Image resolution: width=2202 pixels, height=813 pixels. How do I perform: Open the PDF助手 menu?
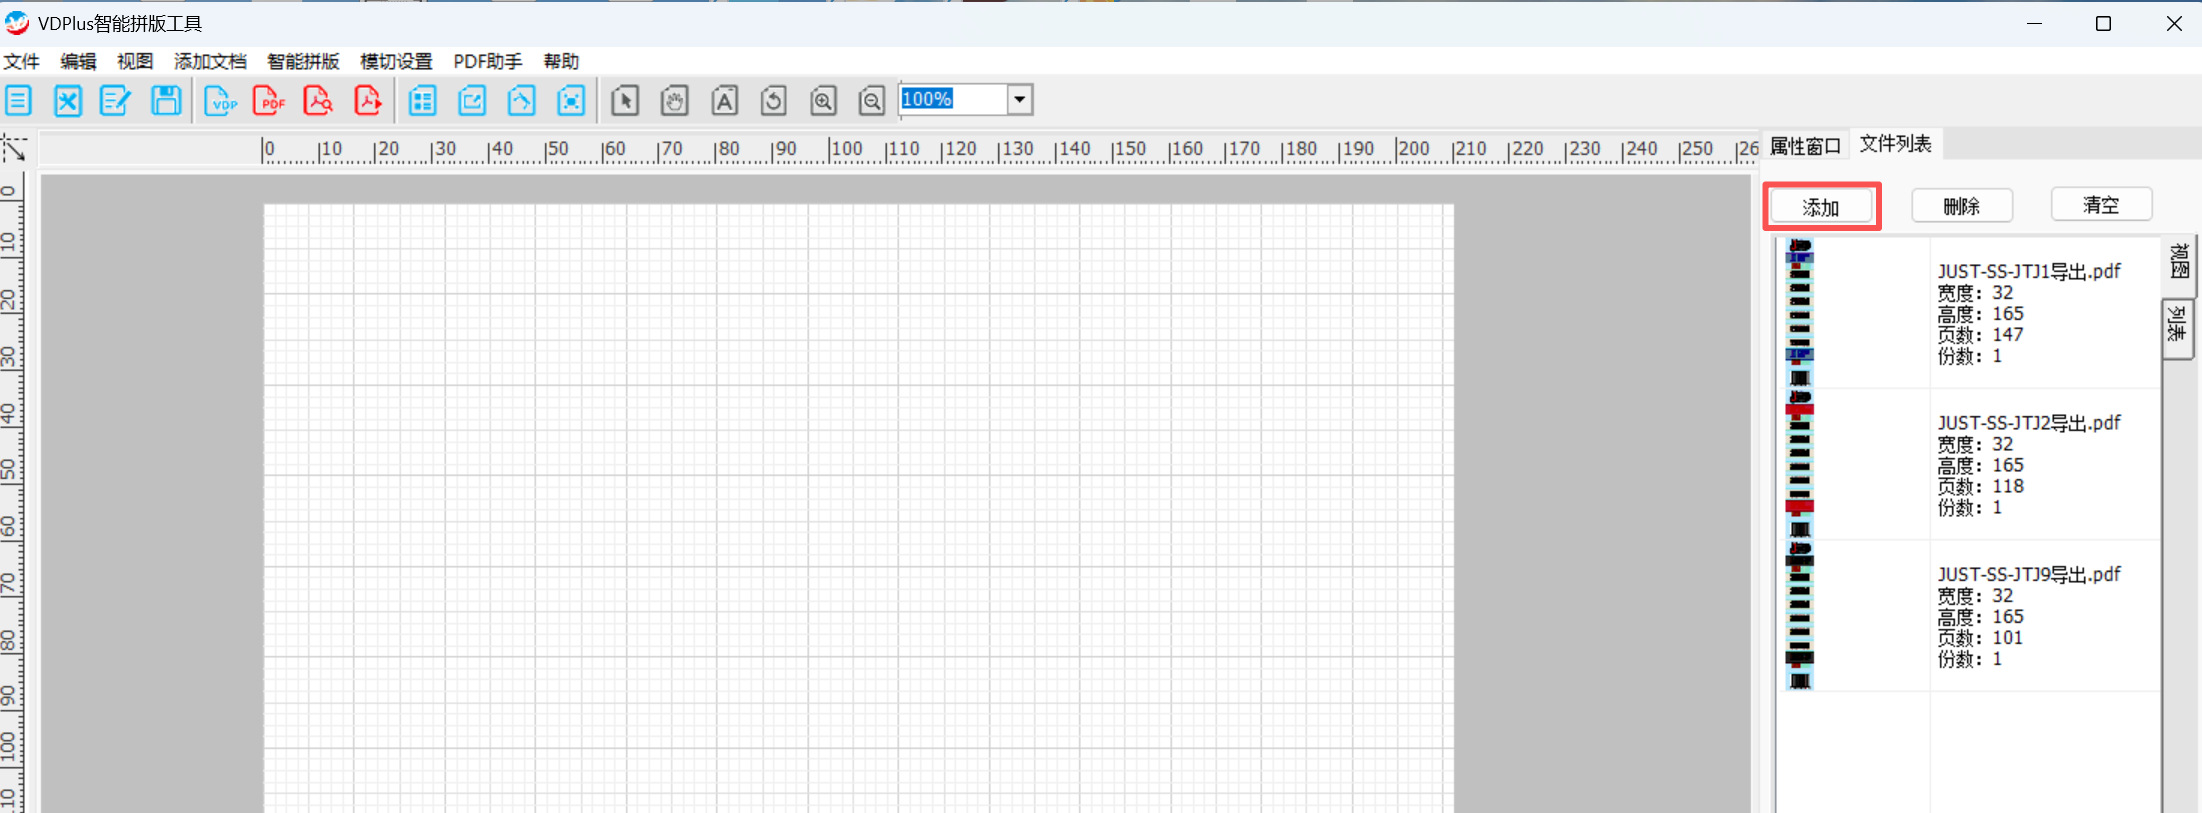[x=487, y=62]
